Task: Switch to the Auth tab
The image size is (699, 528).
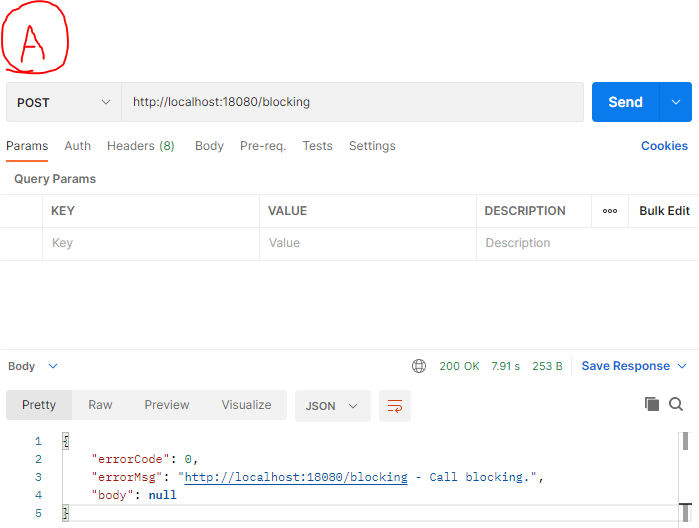Action: pyautogui.click(x=78, y=146)
